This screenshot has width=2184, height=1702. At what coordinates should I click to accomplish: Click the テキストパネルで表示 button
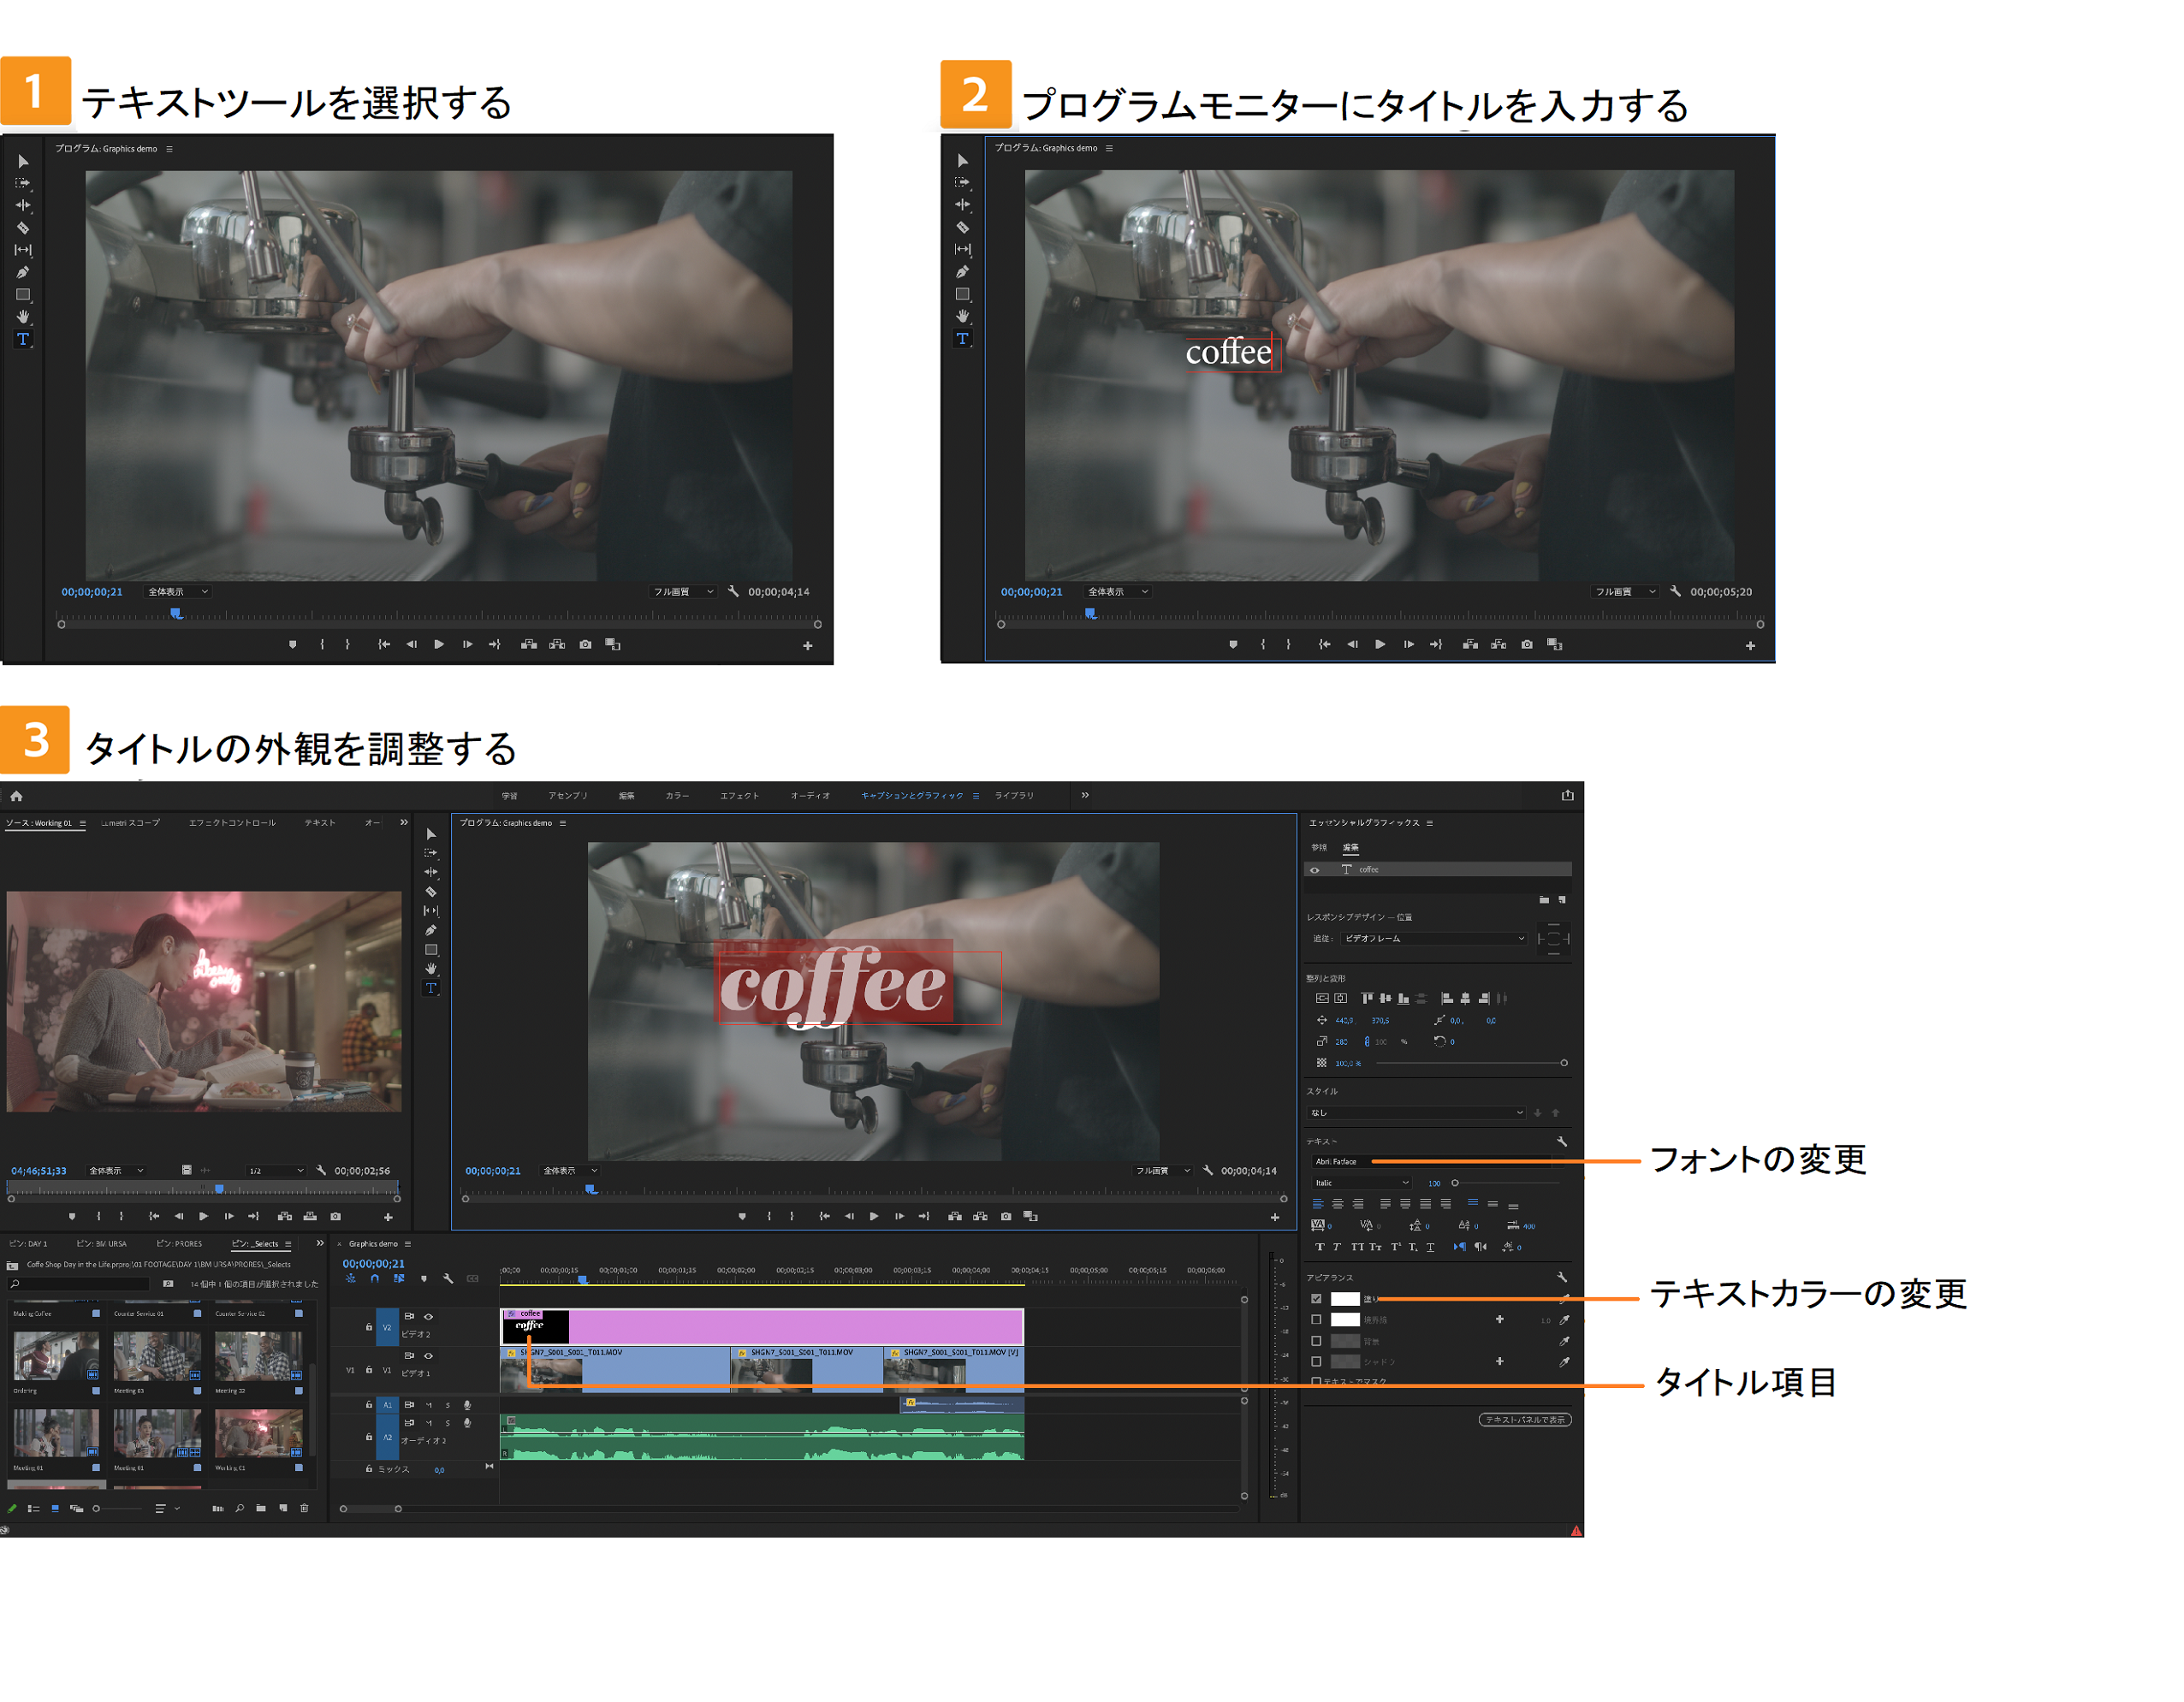[x=1524, y=1420]
